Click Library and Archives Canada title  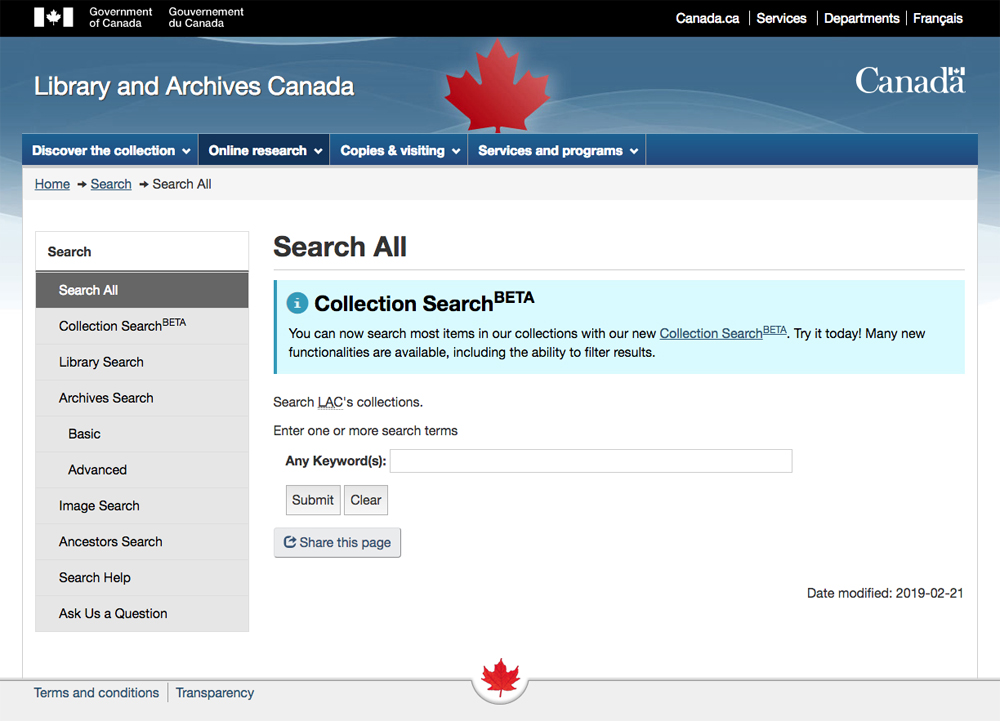194,87
